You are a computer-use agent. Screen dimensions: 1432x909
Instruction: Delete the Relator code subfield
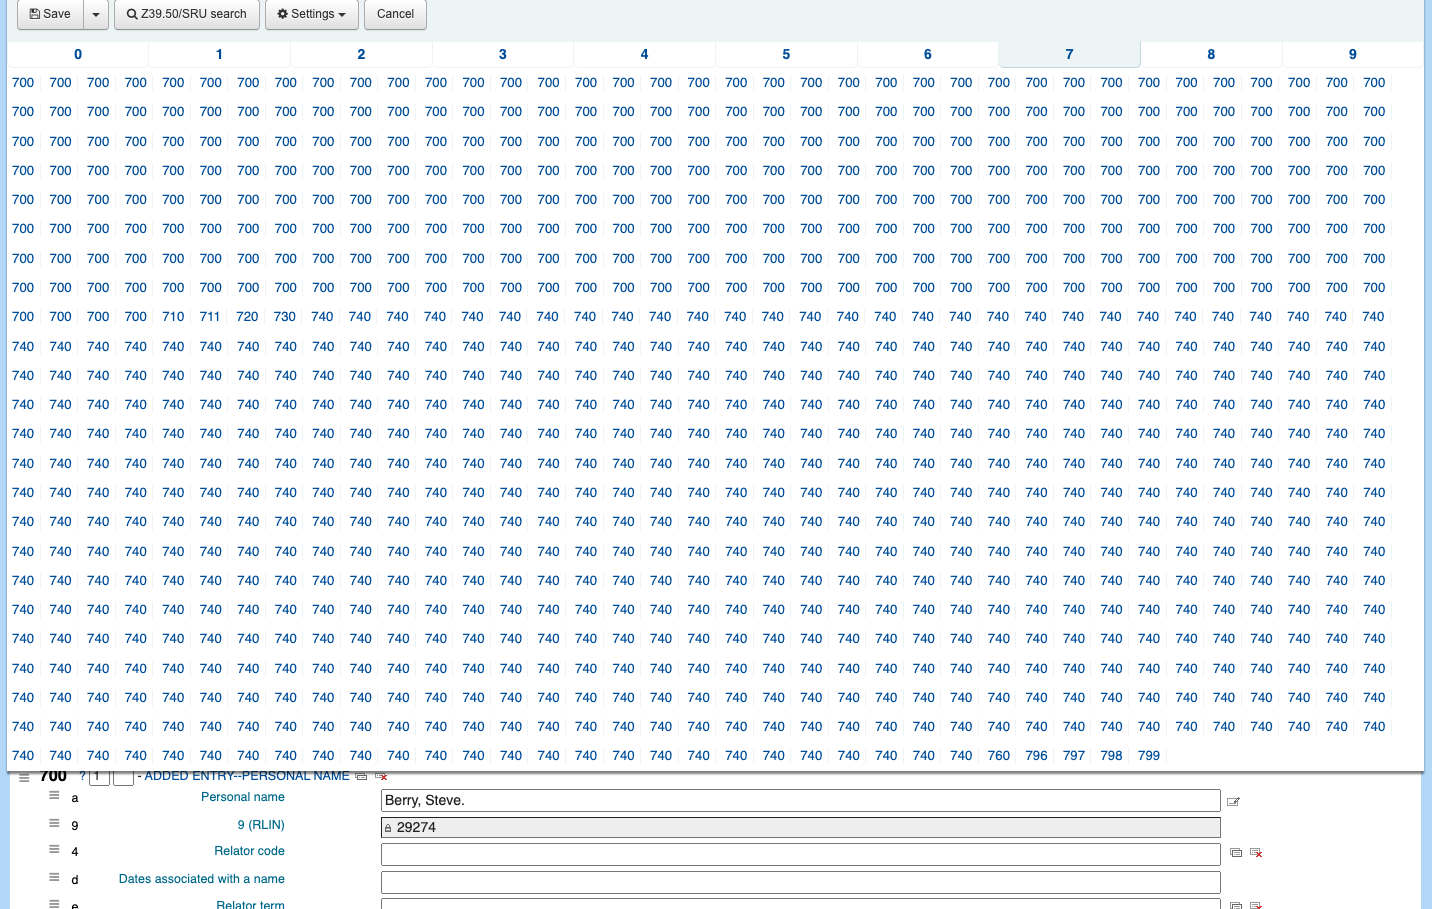1256,853
